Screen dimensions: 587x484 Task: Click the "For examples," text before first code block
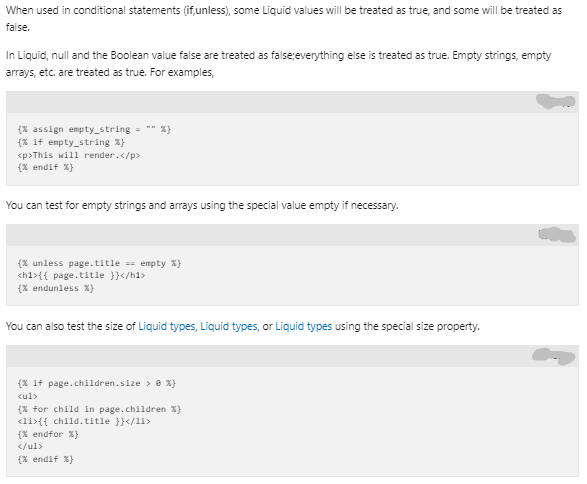coord(182,72)
